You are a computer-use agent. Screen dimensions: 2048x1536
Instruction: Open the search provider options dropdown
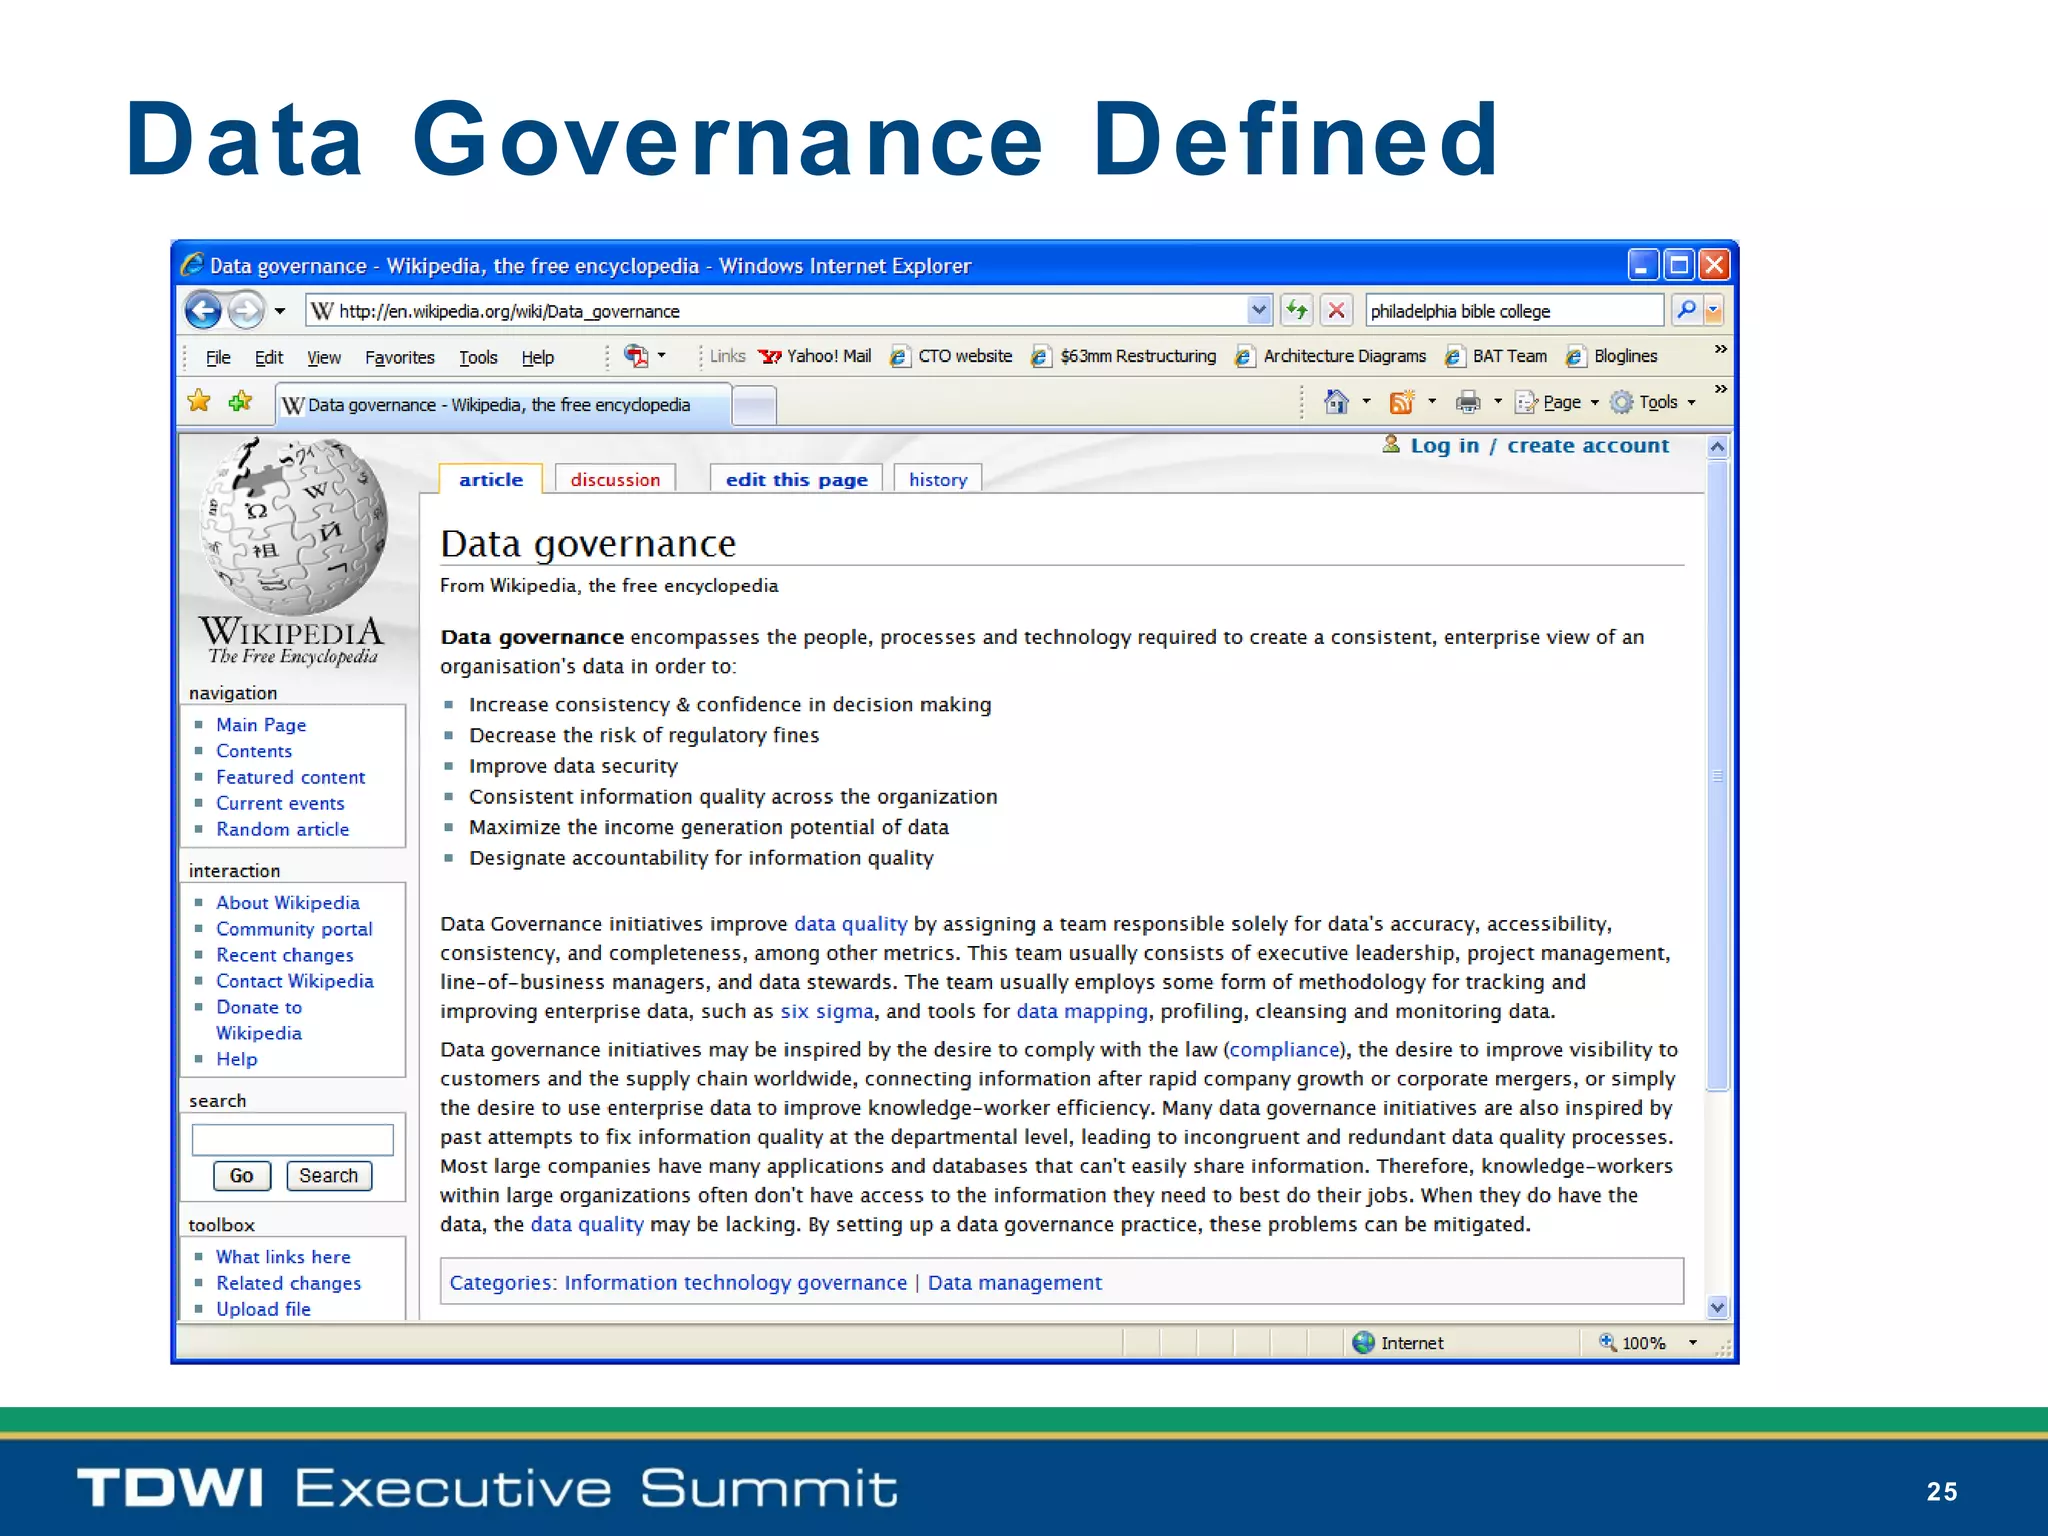tap(1713, 311)
